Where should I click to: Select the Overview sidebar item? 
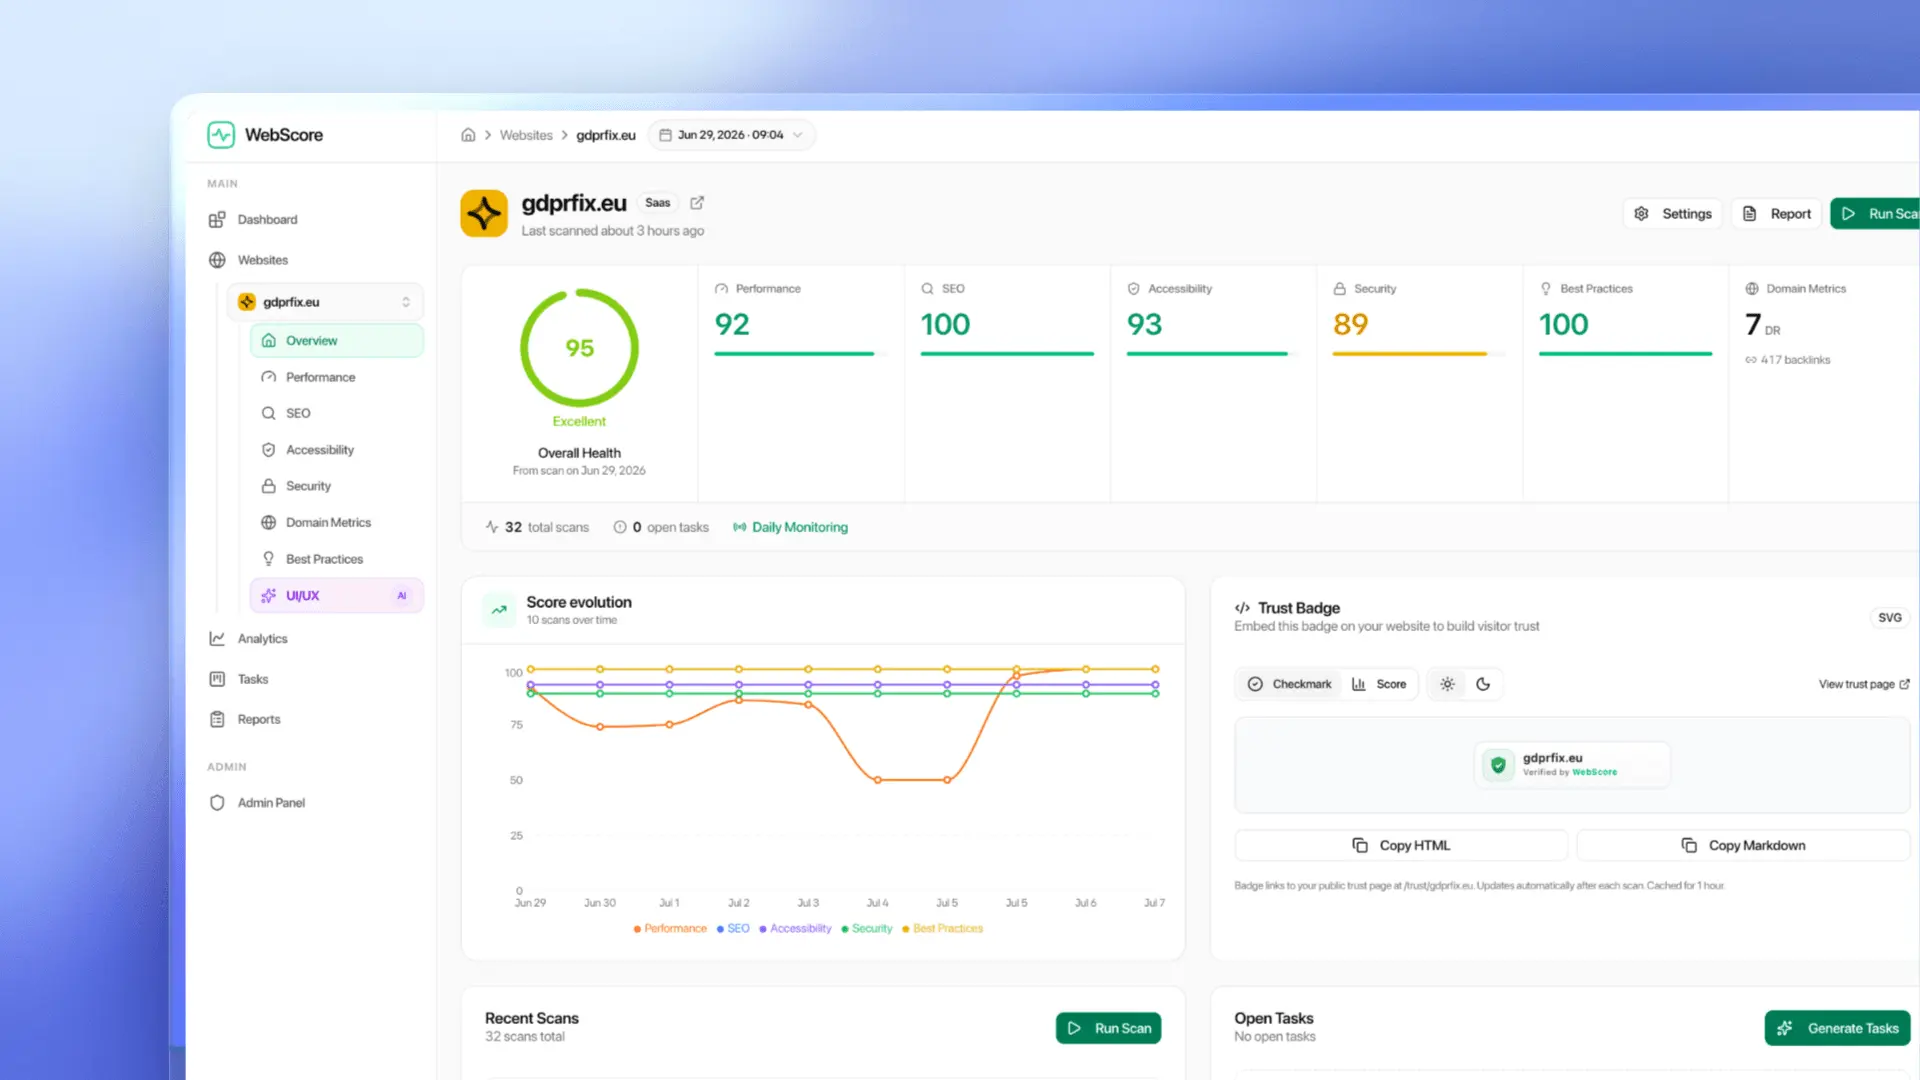click(x=337, y=341)
